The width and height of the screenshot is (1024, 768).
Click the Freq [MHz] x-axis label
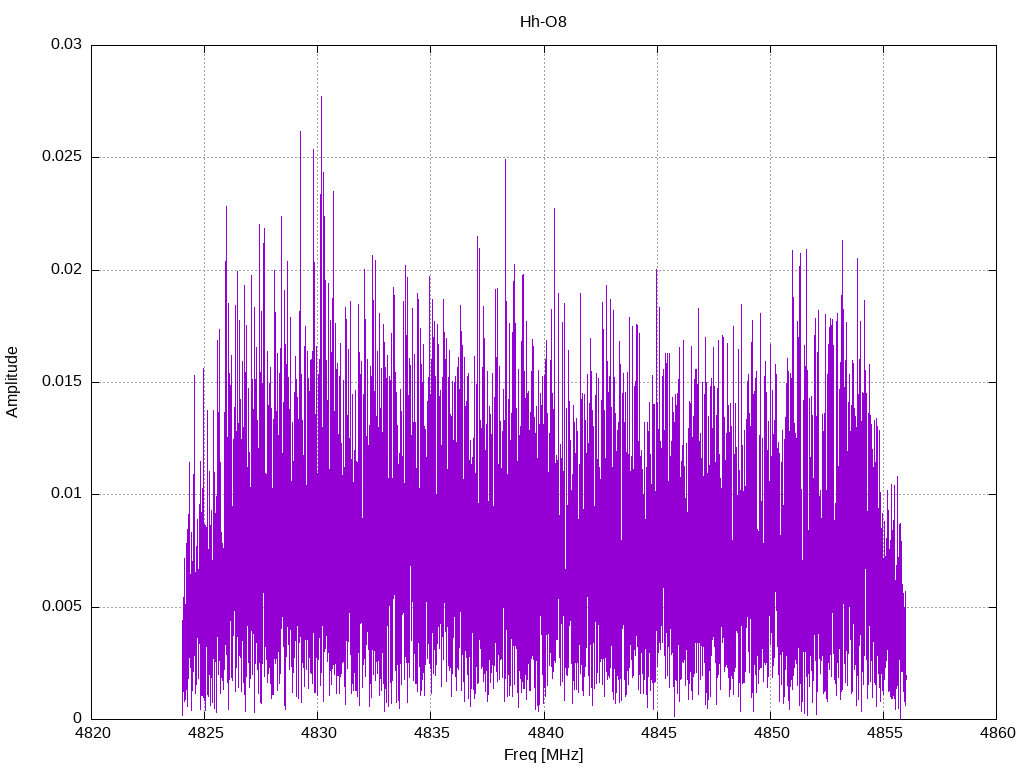click(x=543, y=755)
